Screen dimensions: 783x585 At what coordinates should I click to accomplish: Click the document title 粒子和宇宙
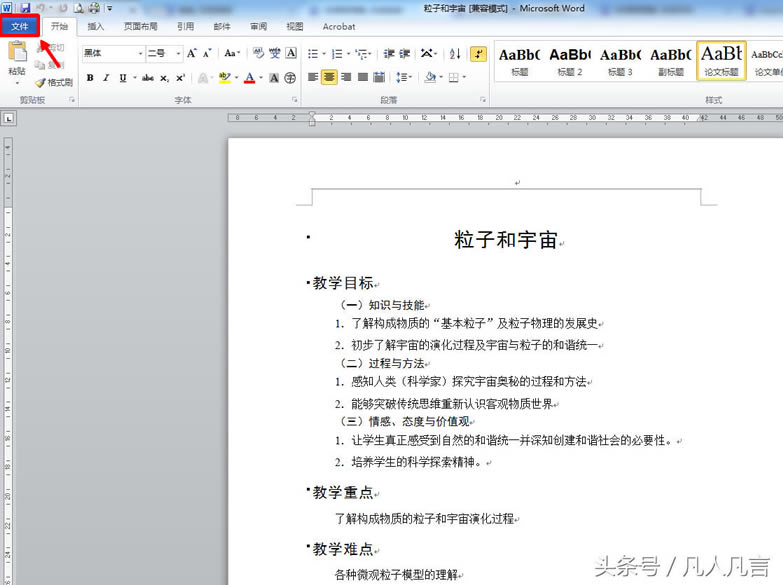click(x=506, y=240)
